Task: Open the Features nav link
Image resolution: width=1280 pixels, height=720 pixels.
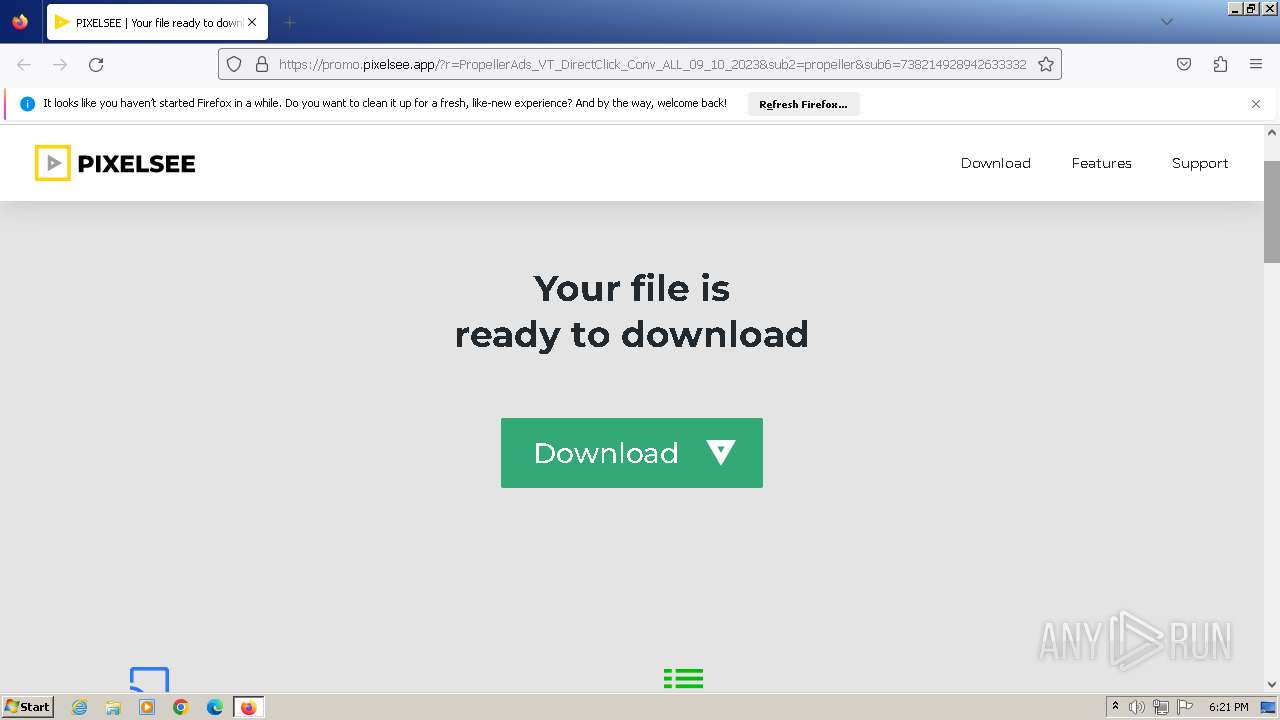Action: (x=1101, y=163)
